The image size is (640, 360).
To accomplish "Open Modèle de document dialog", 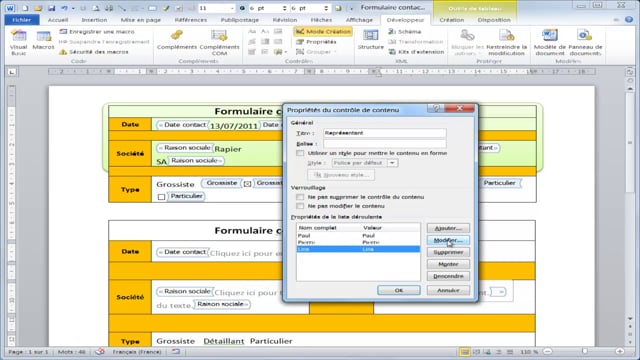I will (x=549, y=42).
